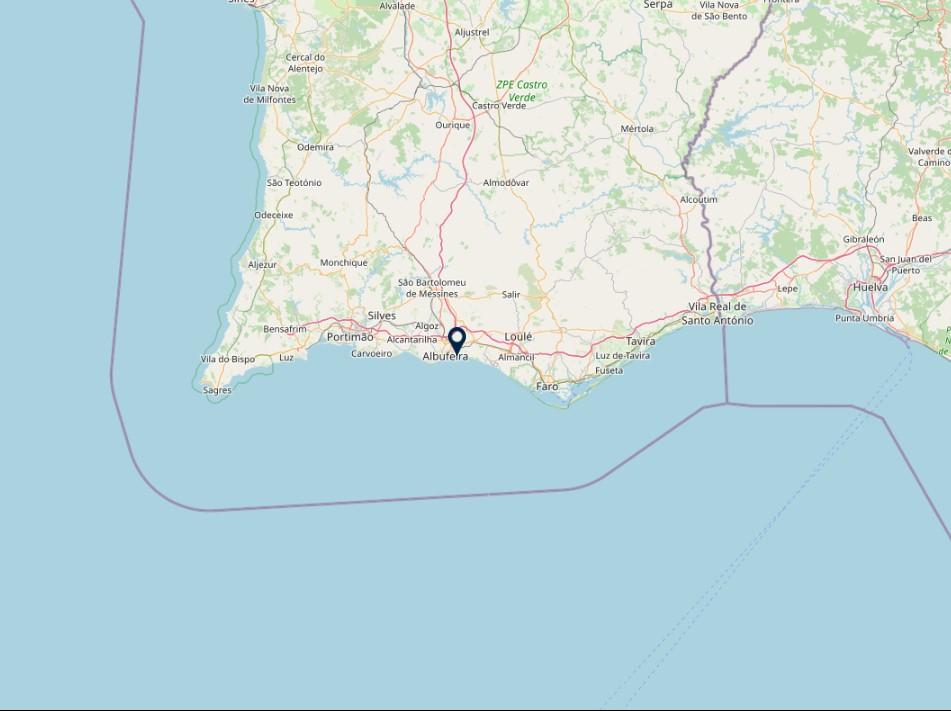The width and height of the screenshot is (951, 711).
Task: Click the Punta Umbría coastal label
Action: pyautogui.click(x=864, y=318)
